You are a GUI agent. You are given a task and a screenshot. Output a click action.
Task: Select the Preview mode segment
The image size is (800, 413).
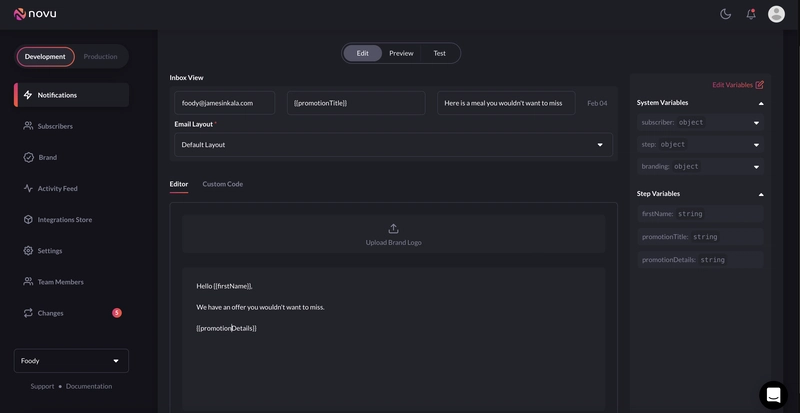[x=401, y=53]
